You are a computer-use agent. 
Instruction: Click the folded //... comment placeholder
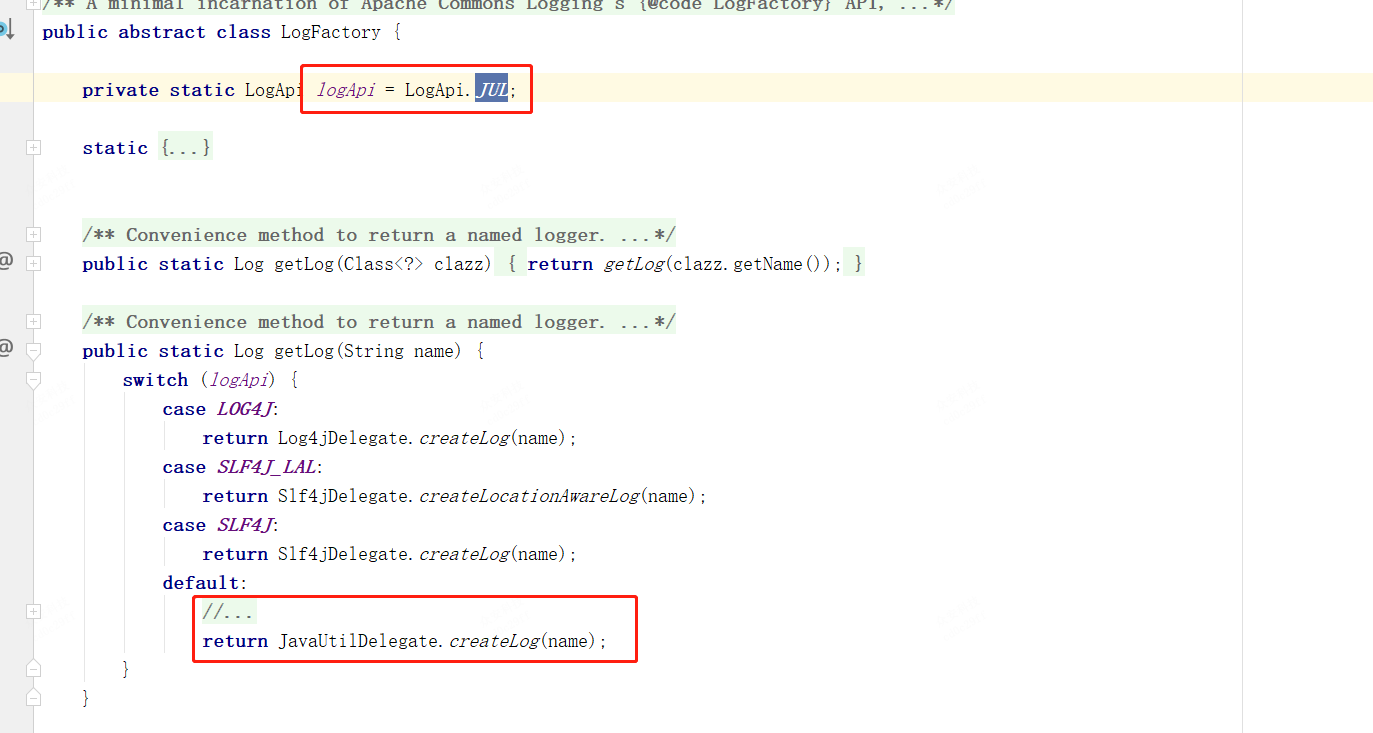[228, 612]
